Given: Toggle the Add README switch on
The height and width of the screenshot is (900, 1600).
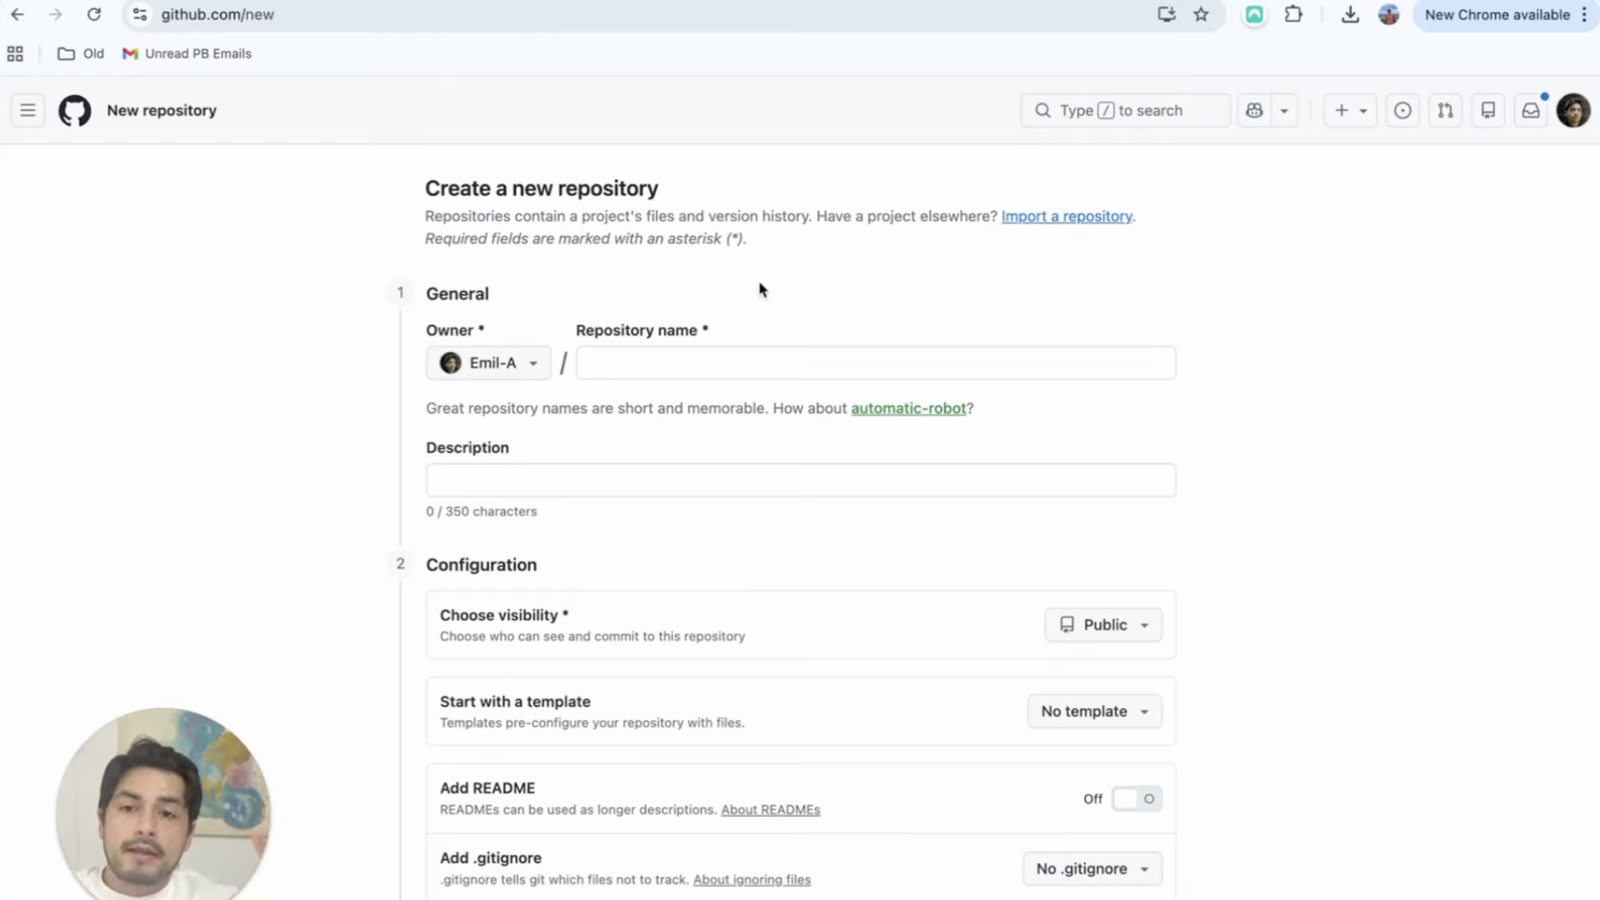Looking at the screenshot, I should pyautogui.click(x=1136, y=799).
